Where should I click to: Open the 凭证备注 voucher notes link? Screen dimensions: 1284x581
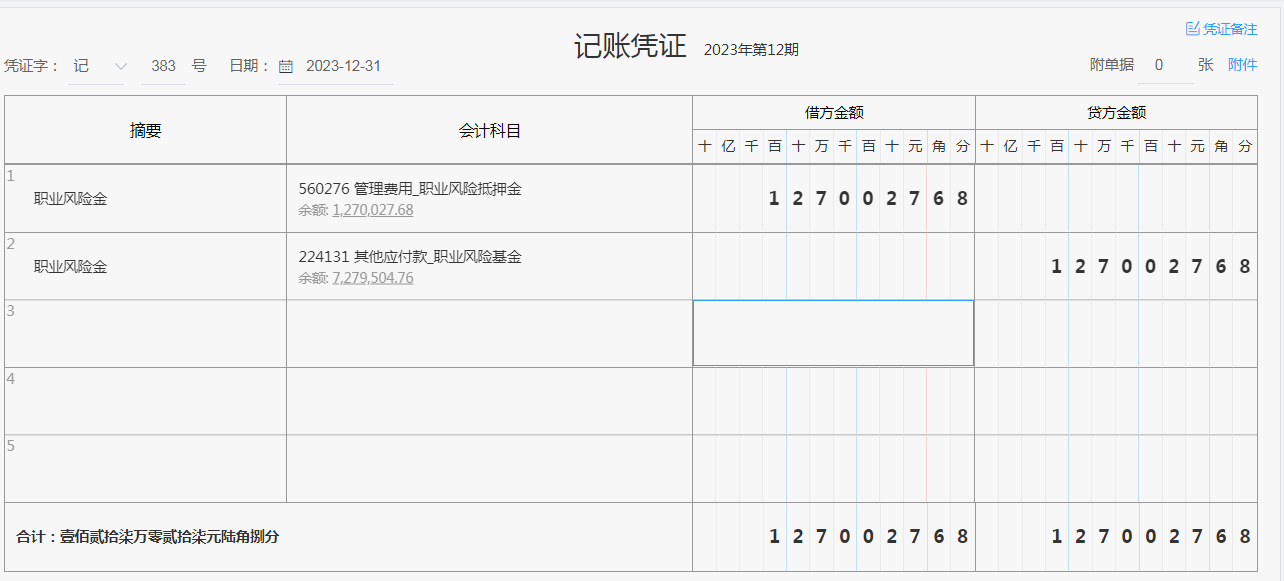coord(1229,29)
